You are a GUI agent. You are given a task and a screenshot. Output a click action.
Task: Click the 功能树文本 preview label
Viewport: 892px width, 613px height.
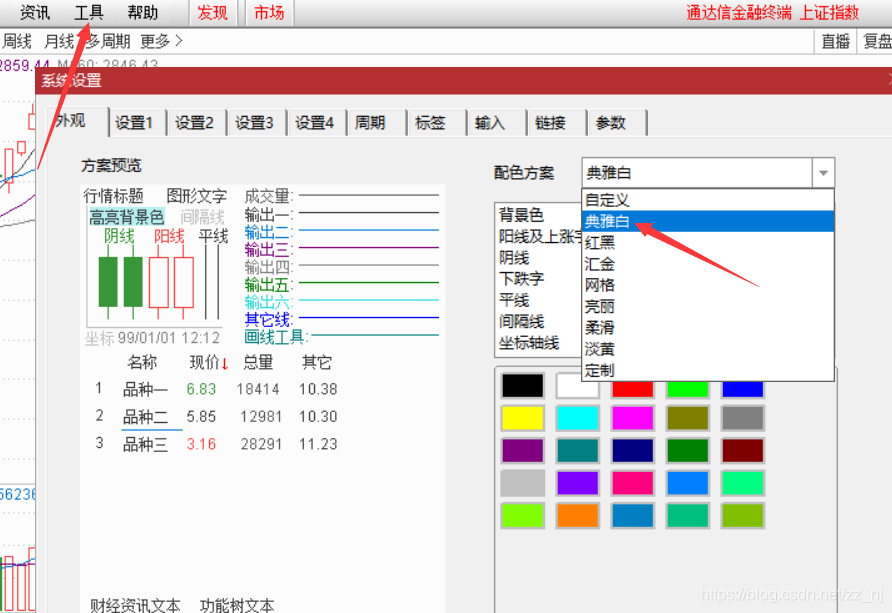pos(237,605)
